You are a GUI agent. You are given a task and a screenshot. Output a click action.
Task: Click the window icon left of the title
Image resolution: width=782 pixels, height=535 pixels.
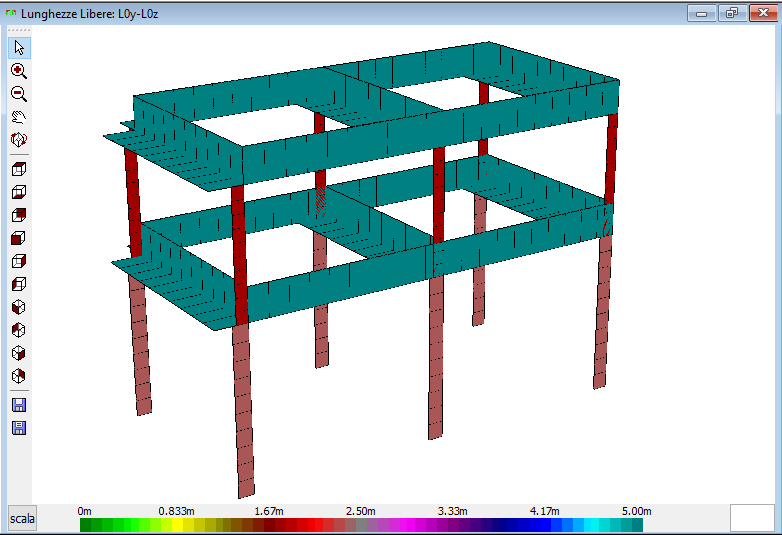pos(11,13)
